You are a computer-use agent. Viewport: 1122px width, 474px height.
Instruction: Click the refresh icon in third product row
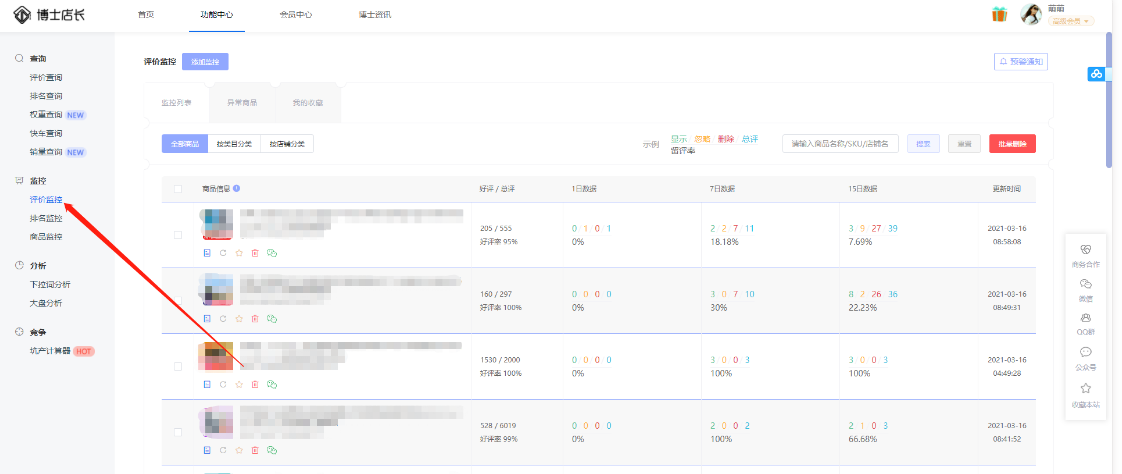(223, 384)
